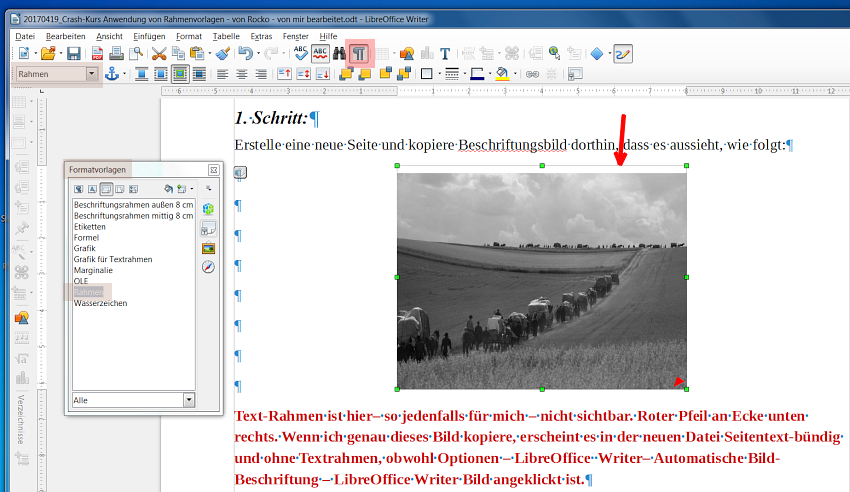The width and height of the screenshot is (850, 492).
Task: Select Wasserzeichen style in list
Action: pos(100,303)
